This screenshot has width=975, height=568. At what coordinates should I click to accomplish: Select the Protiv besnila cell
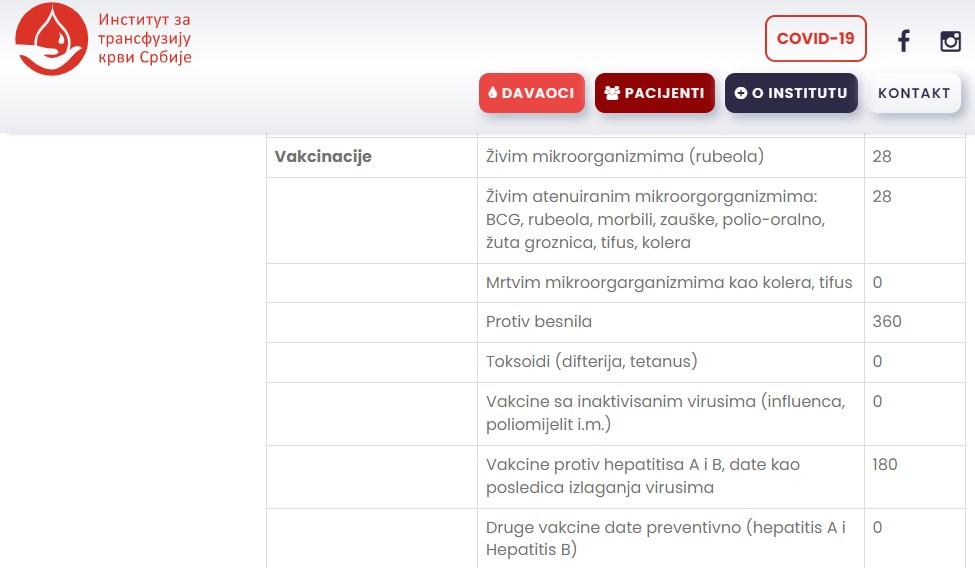pos(670,322)
